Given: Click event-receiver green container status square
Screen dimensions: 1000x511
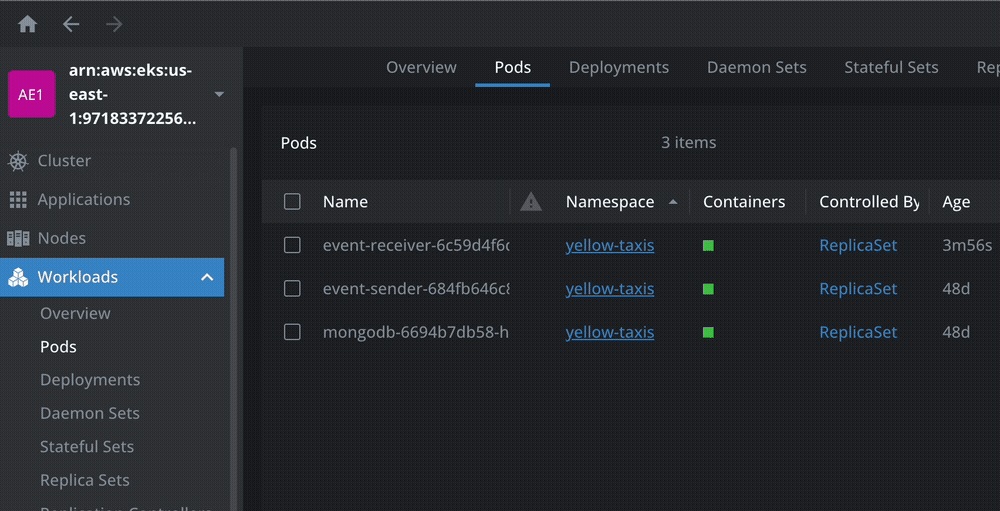Looking at the screenshot, I should tap(708, 246).
